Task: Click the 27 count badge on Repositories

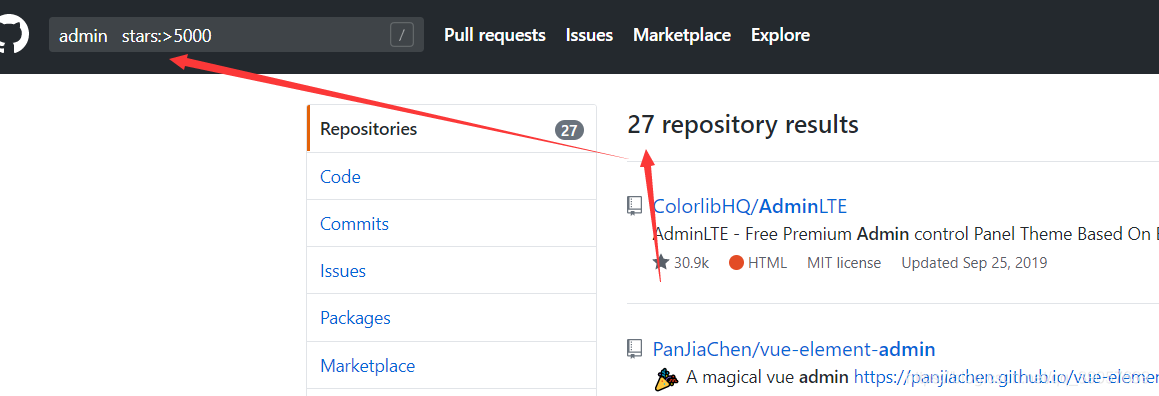Action: [x=569, y=131]
